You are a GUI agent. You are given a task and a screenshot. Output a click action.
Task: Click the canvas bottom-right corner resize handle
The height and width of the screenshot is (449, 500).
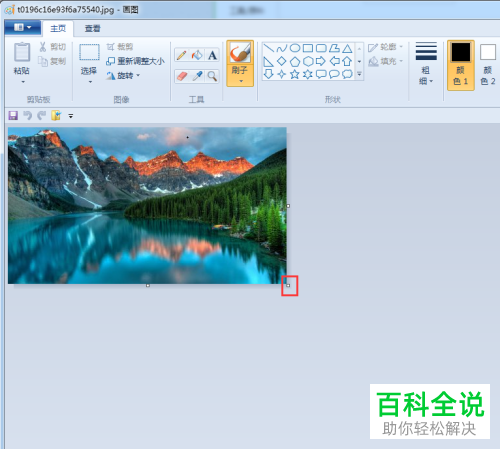[288, 285]
